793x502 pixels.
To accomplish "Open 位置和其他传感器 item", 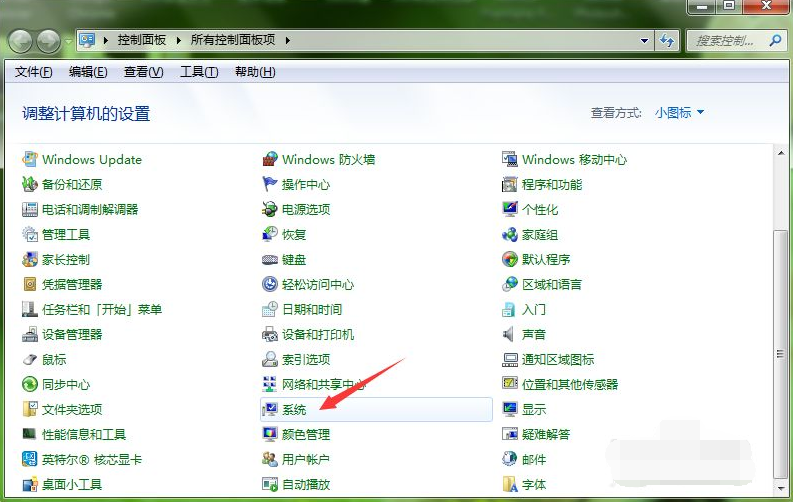I will (x=560, y=384).
